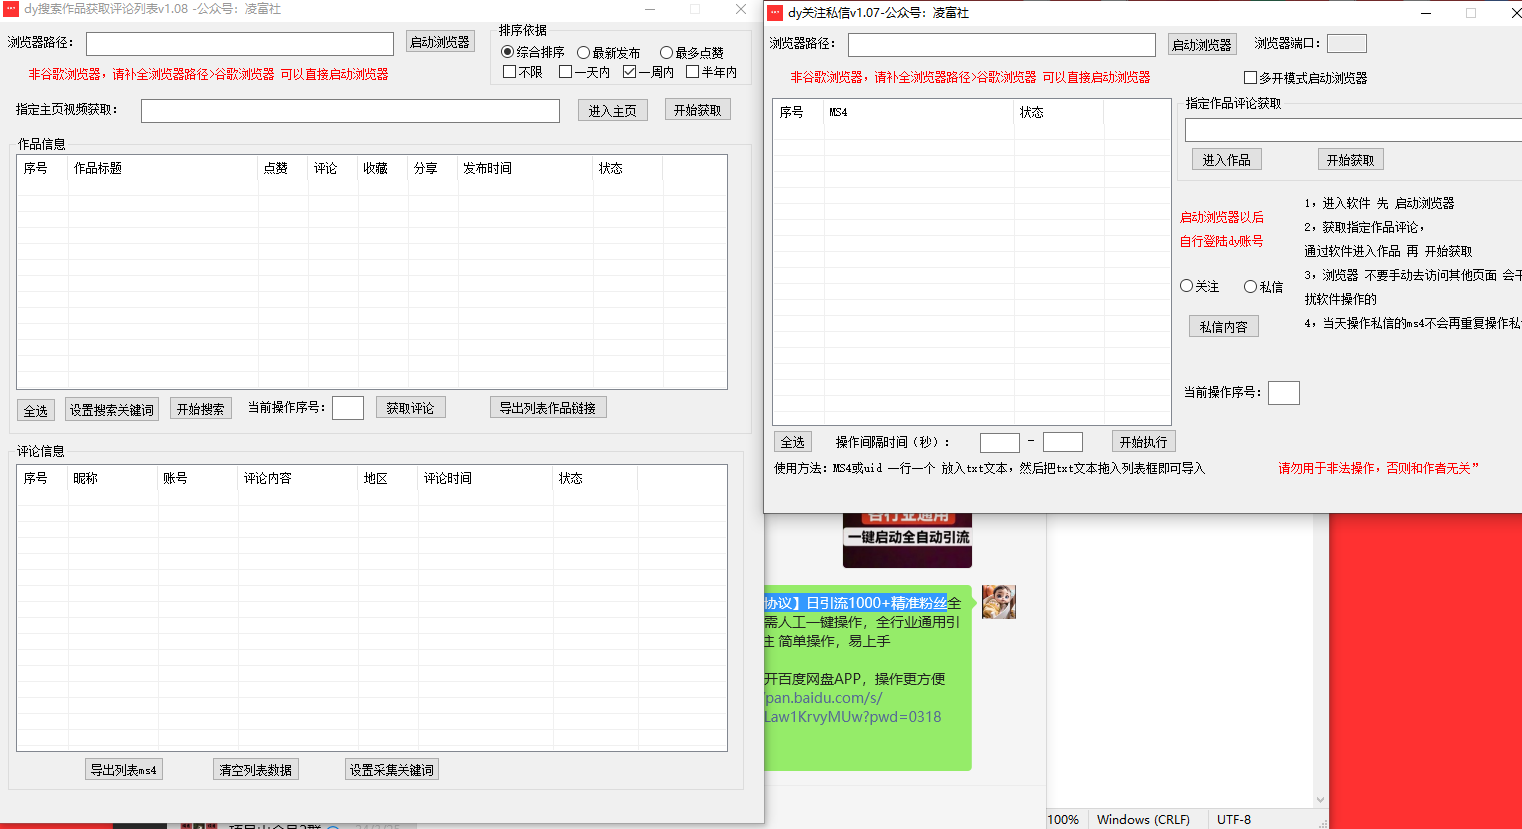Check the 不限 time filter
Viewport: 1522px width, 829px height.
[509, 72]
